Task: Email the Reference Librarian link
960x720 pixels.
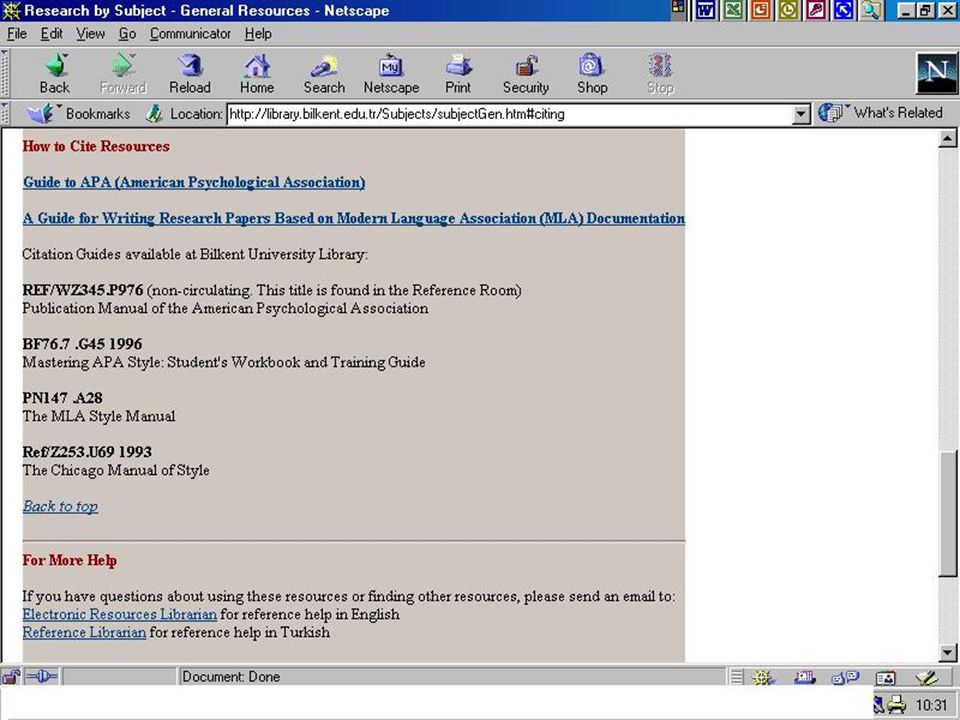Action: [84, 632]
